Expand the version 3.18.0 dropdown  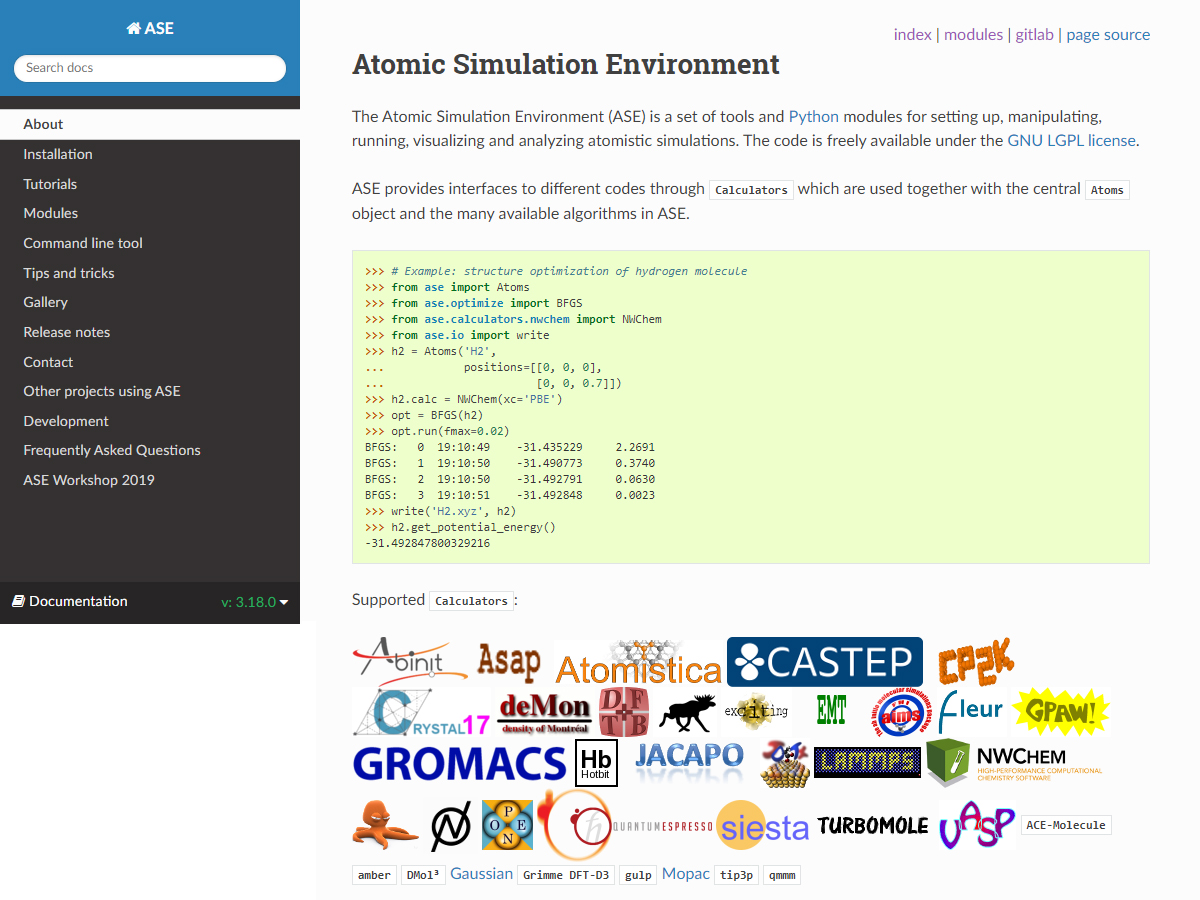point(254,602)
